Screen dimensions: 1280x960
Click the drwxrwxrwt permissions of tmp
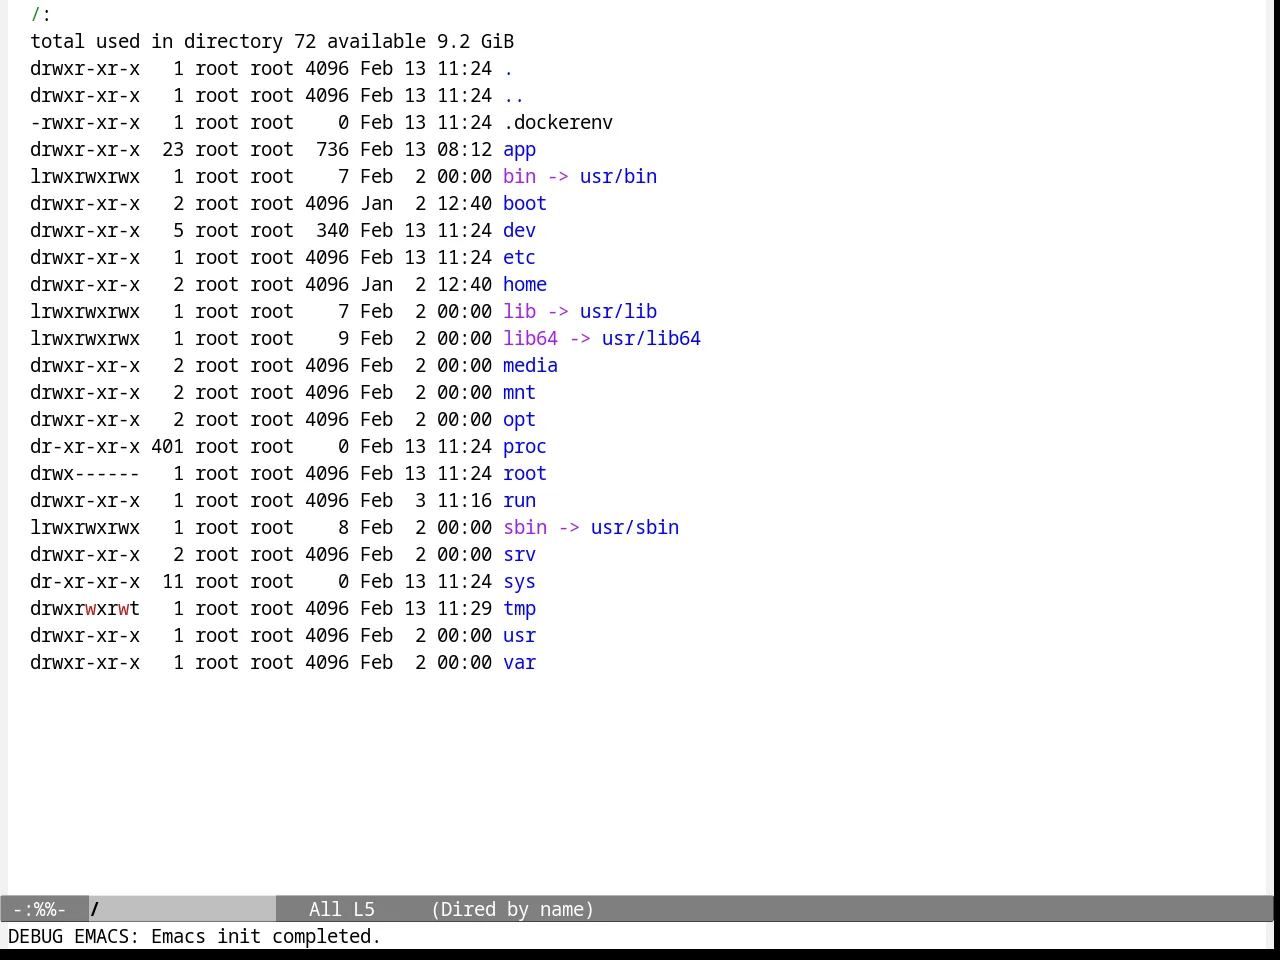tap(85, 608)
